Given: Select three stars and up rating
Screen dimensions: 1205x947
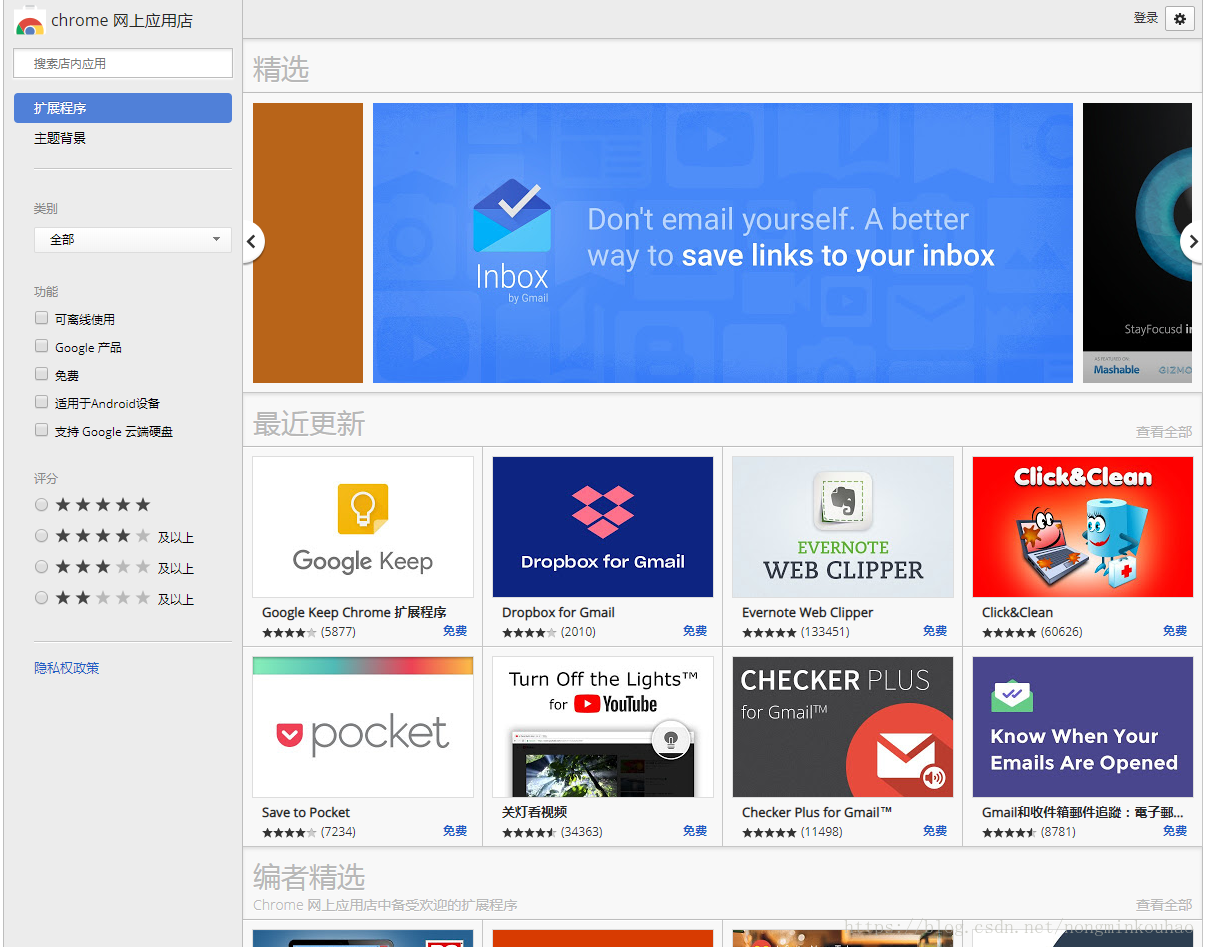Looking at the screenshot, I should point(41,567).
